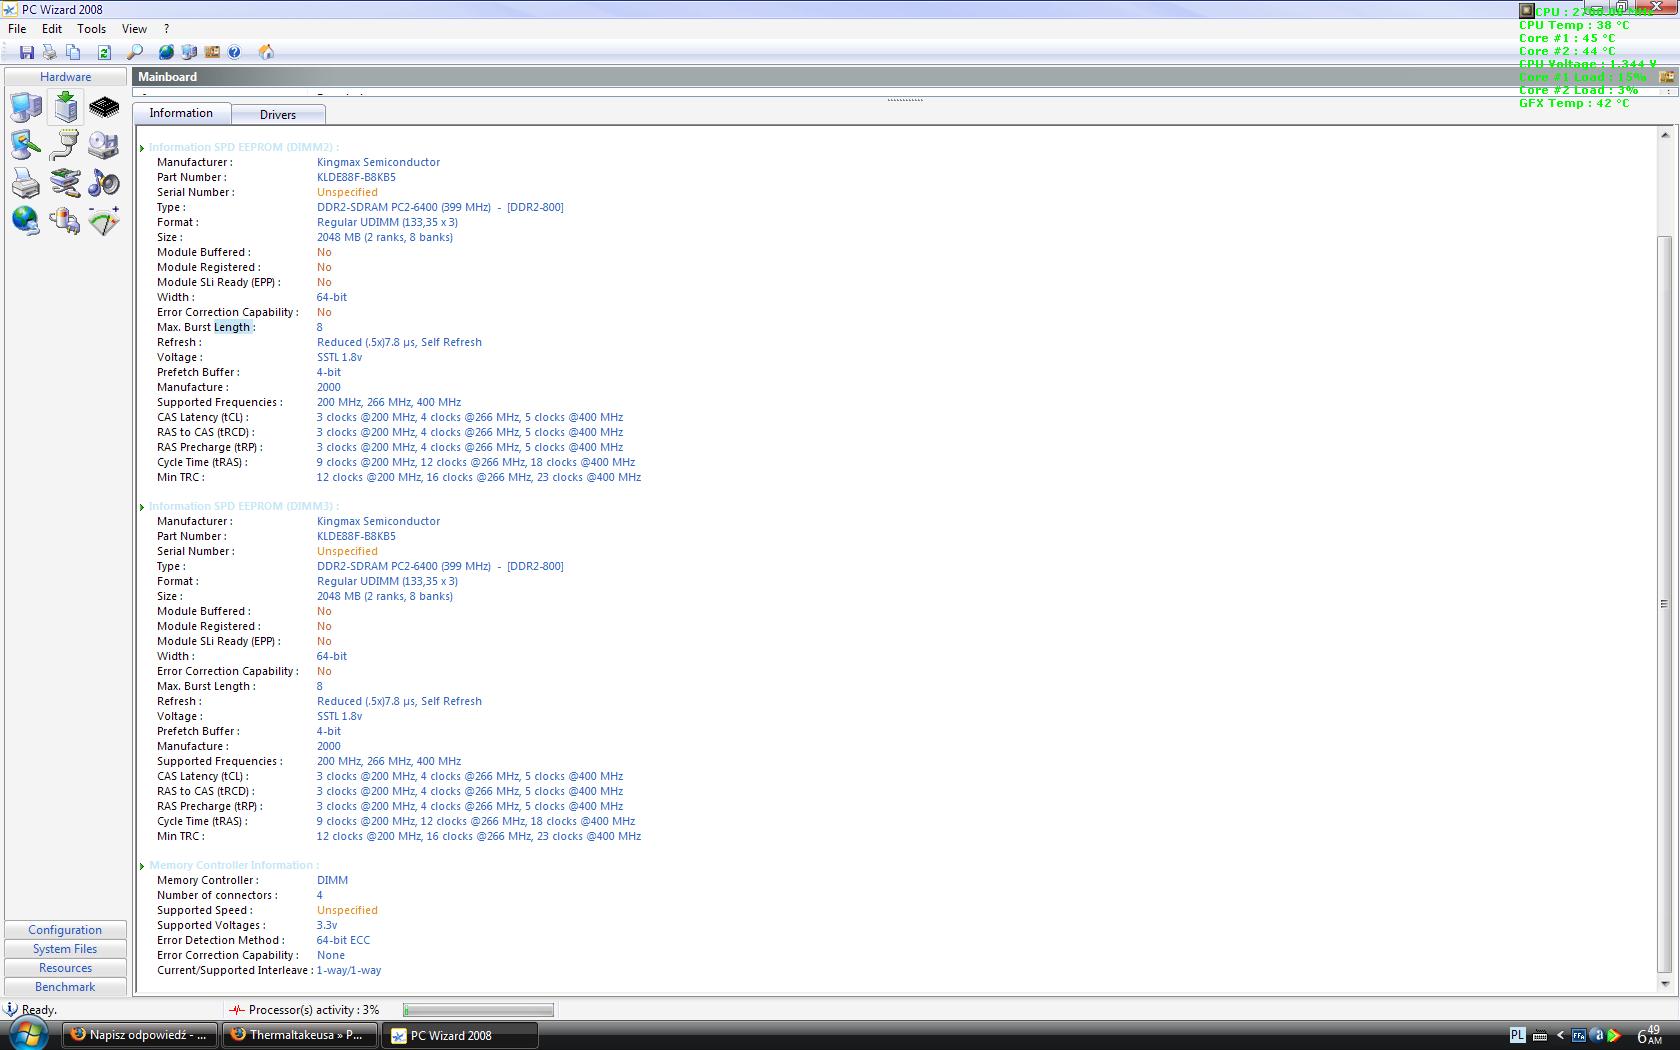Switch to Thermaltakeusa Firefox taskbar window

pos(300,1035)
